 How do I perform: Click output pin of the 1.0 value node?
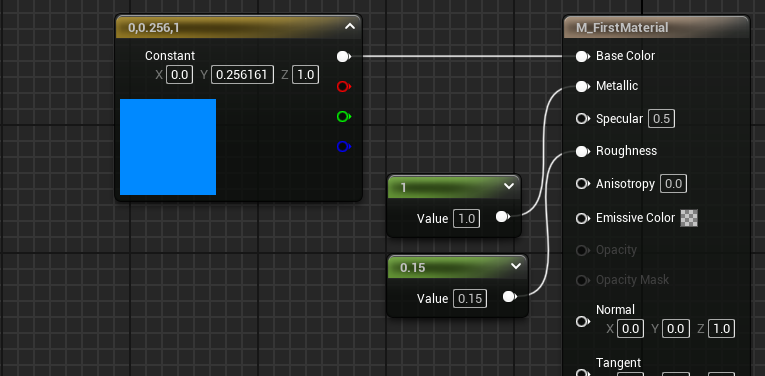(x=503, y=217)
